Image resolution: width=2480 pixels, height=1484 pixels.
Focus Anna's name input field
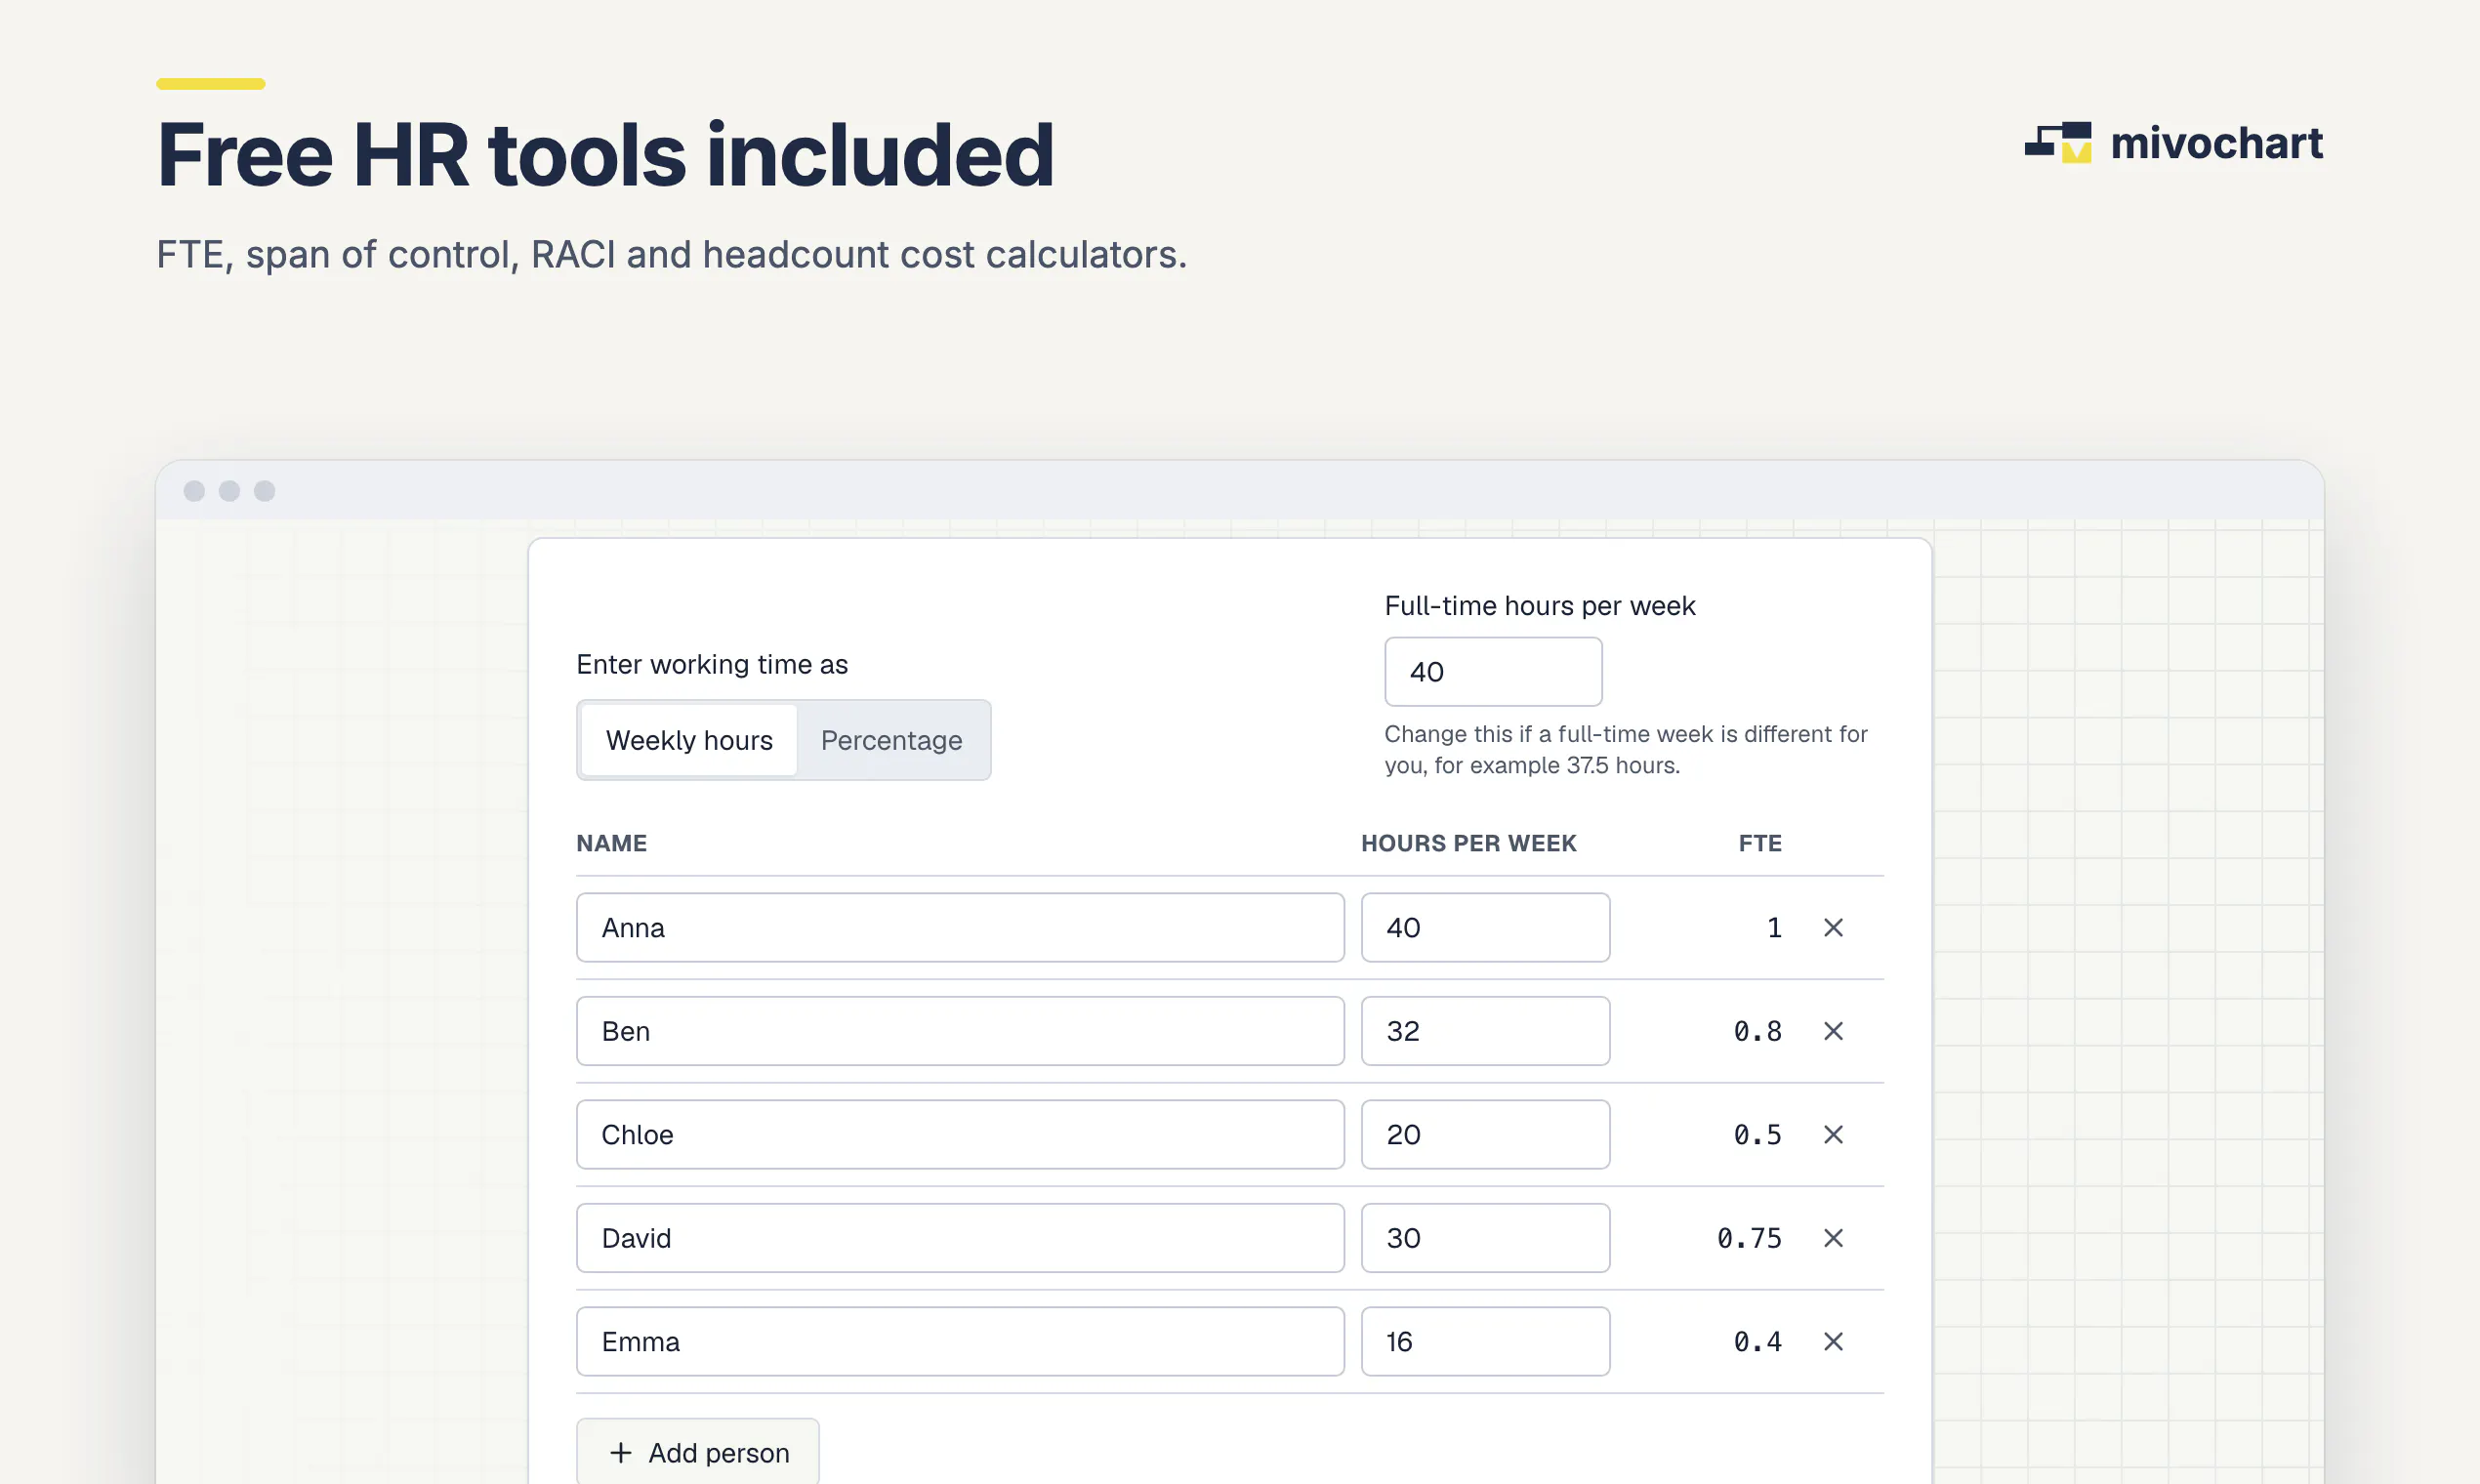960,928
